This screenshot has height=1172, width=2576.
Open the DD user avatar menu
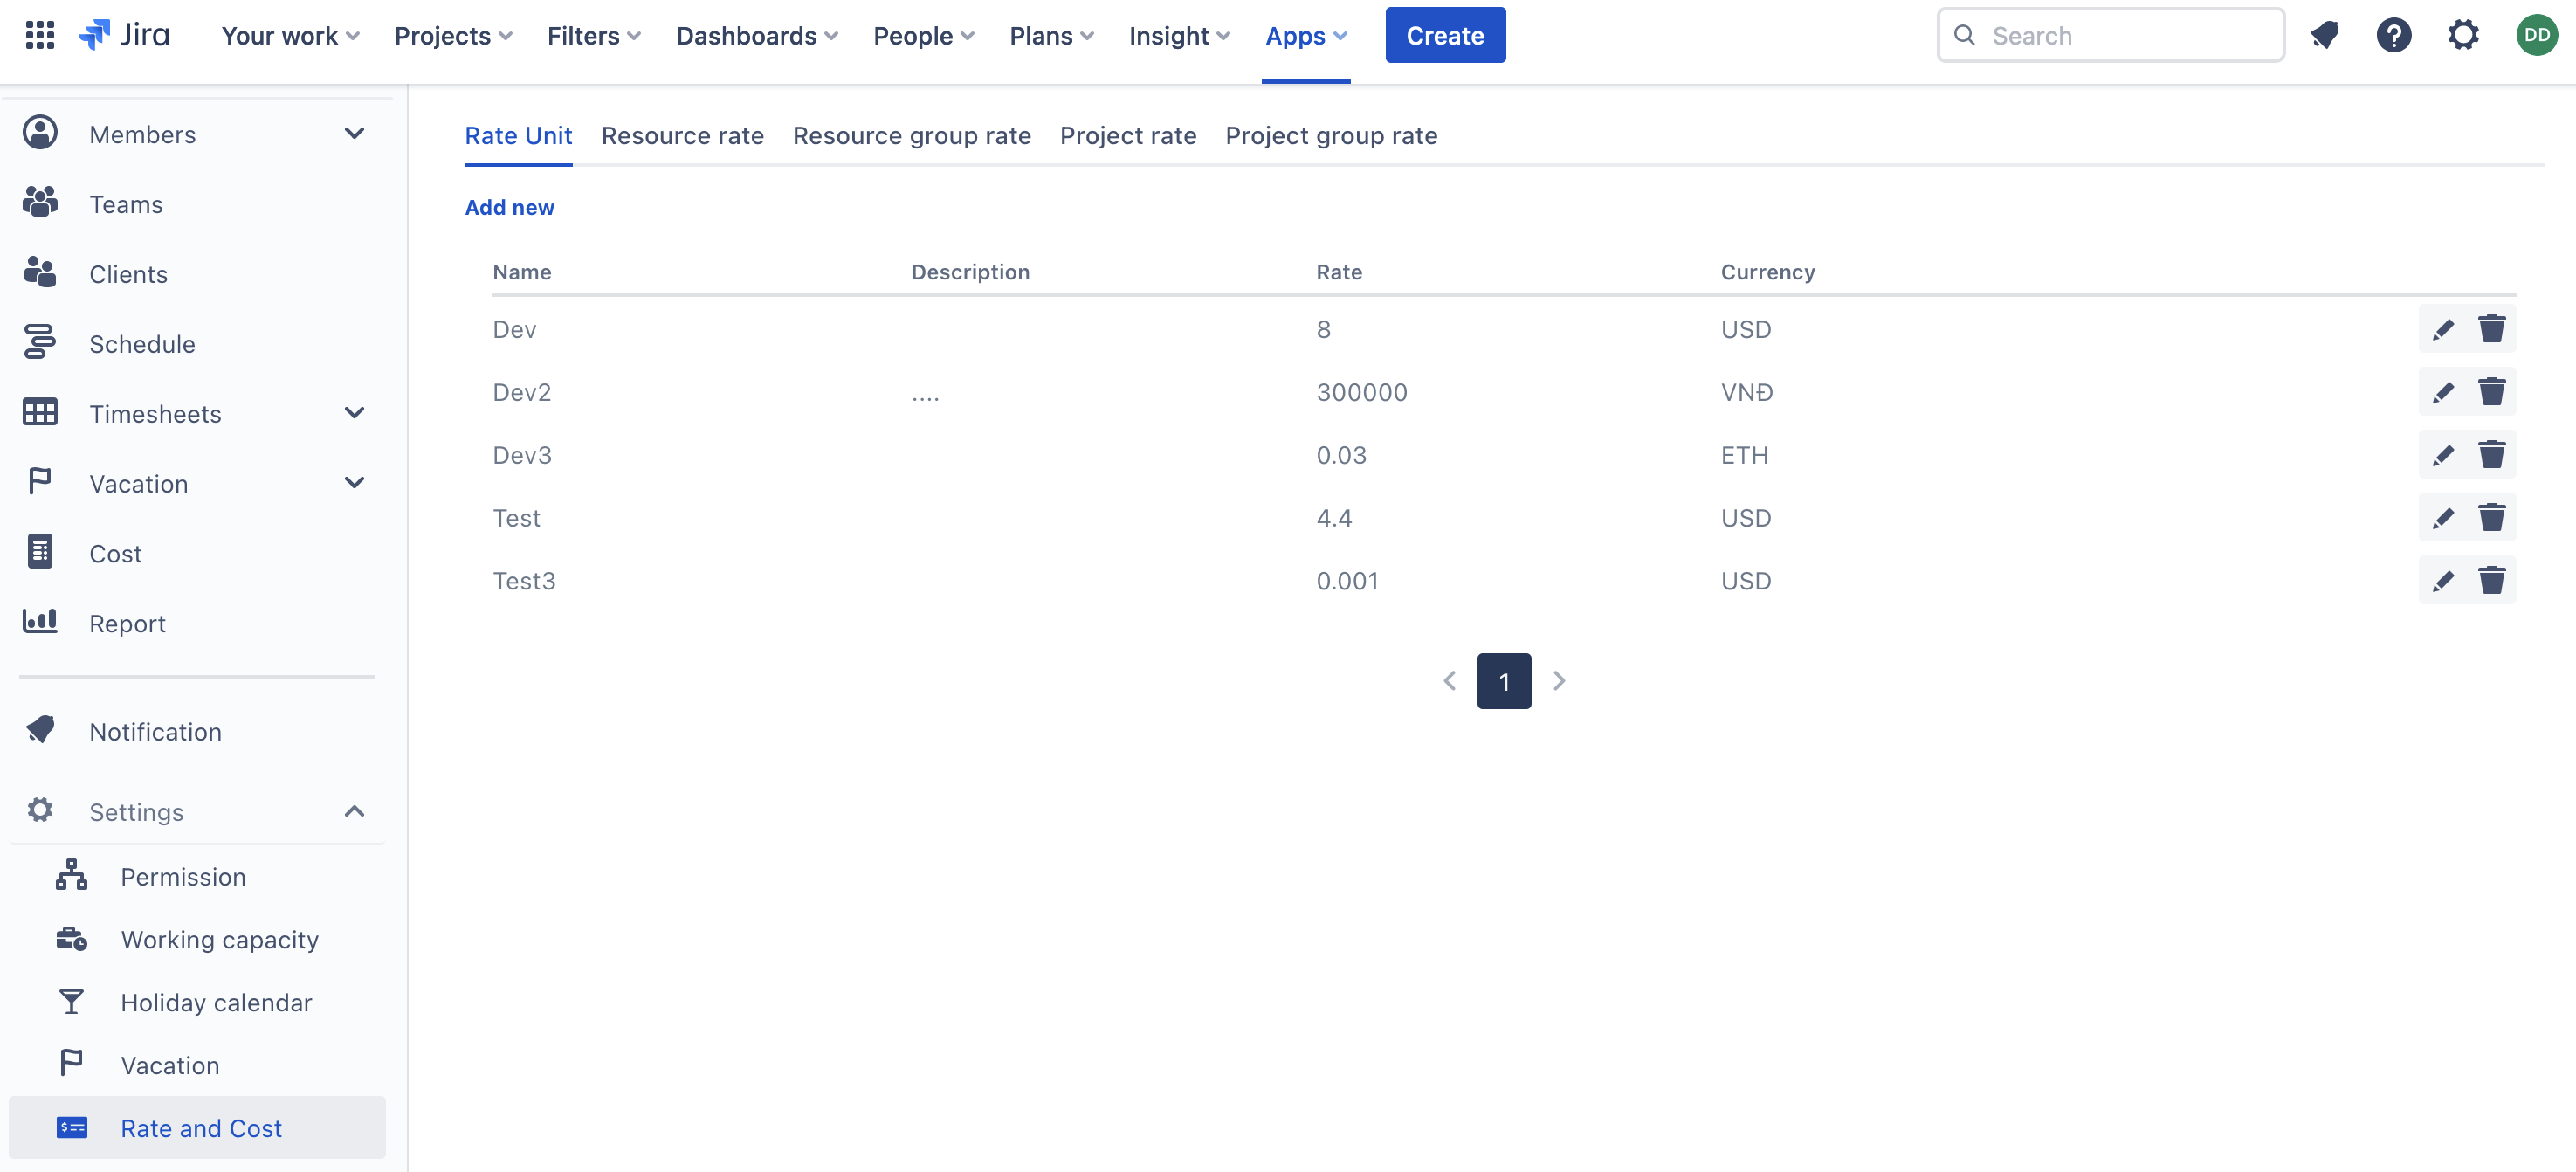tap(2536, 36)
